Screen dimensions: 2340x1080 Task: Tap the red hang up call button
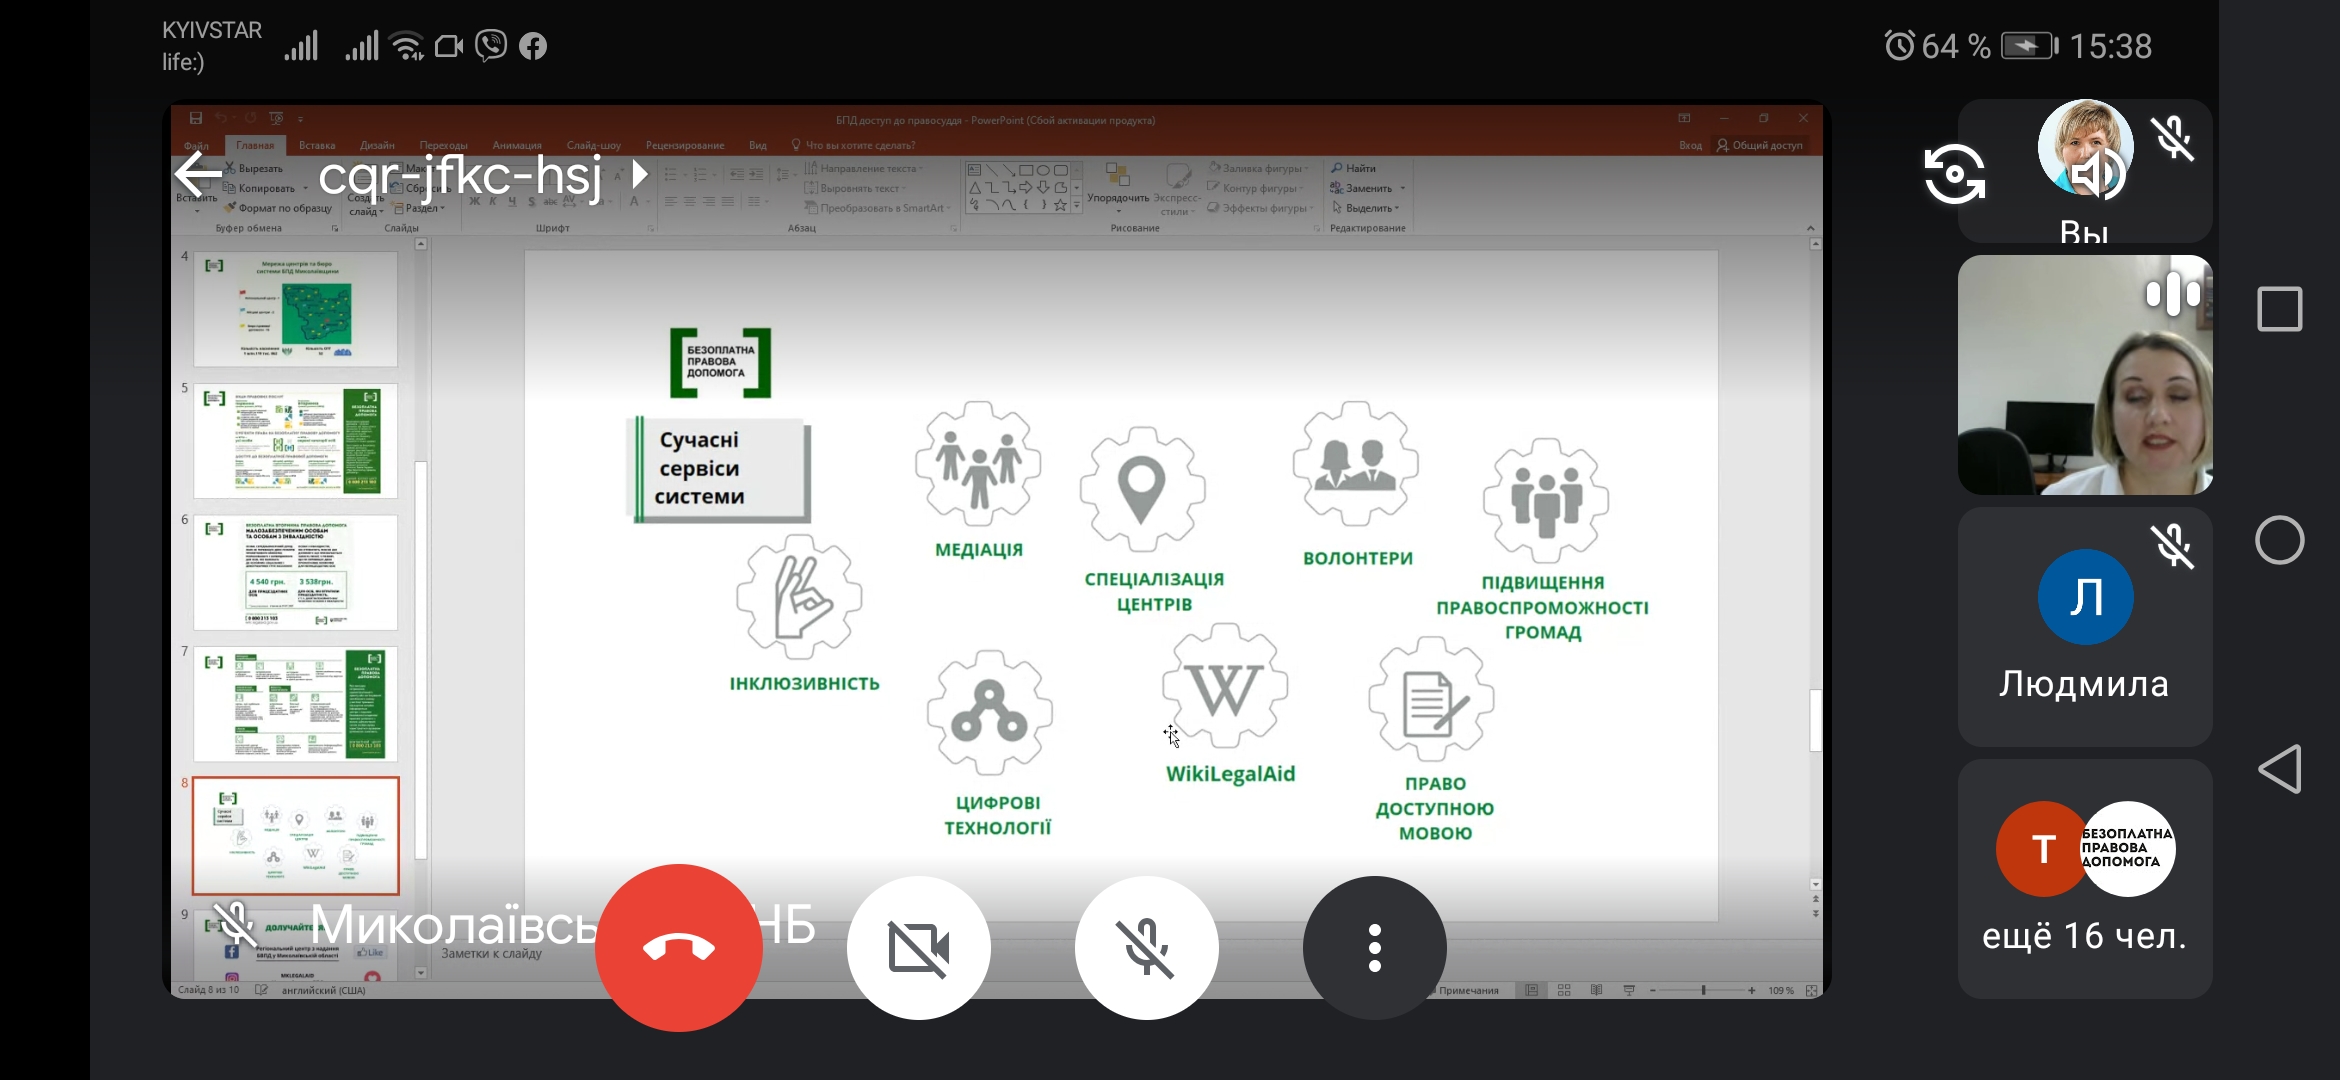(678, 947)
